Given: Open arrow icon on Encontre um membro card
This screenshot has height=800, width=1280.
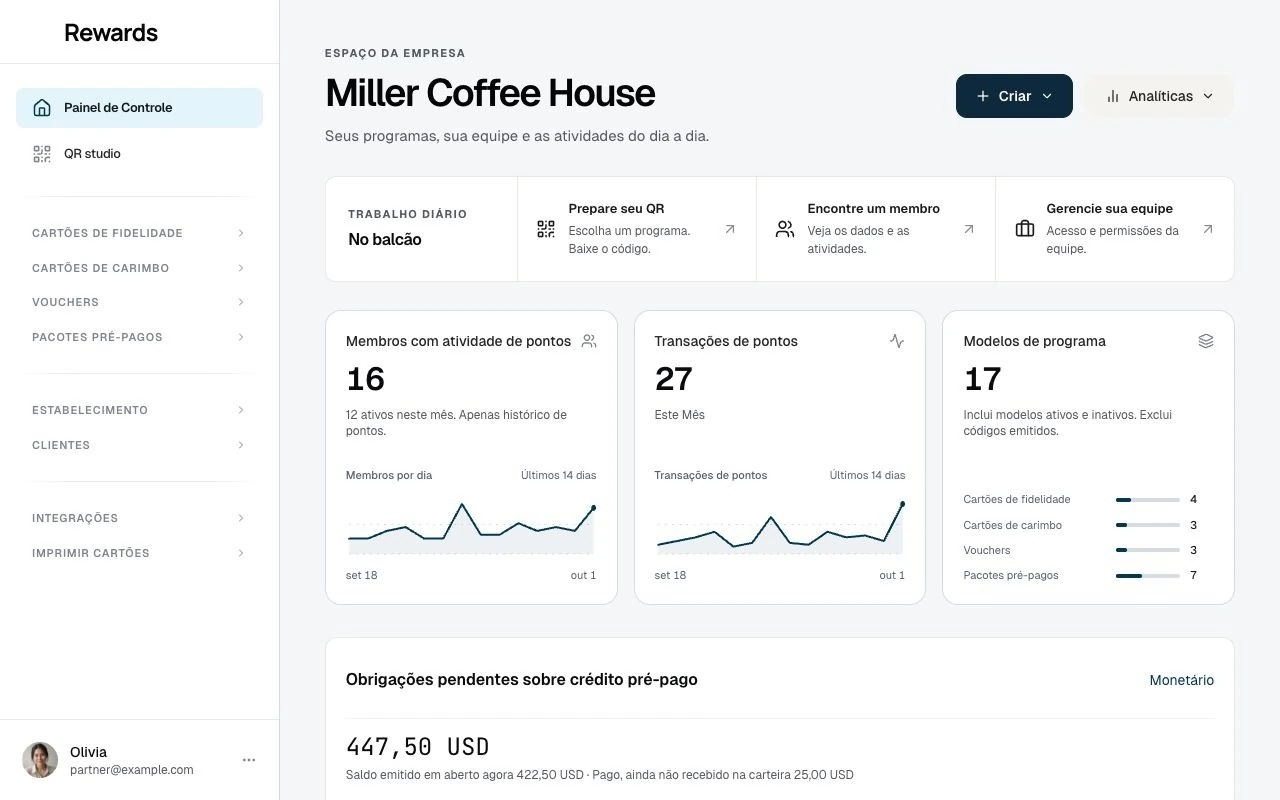Looking at the screenshot, I should click(969, 229).
